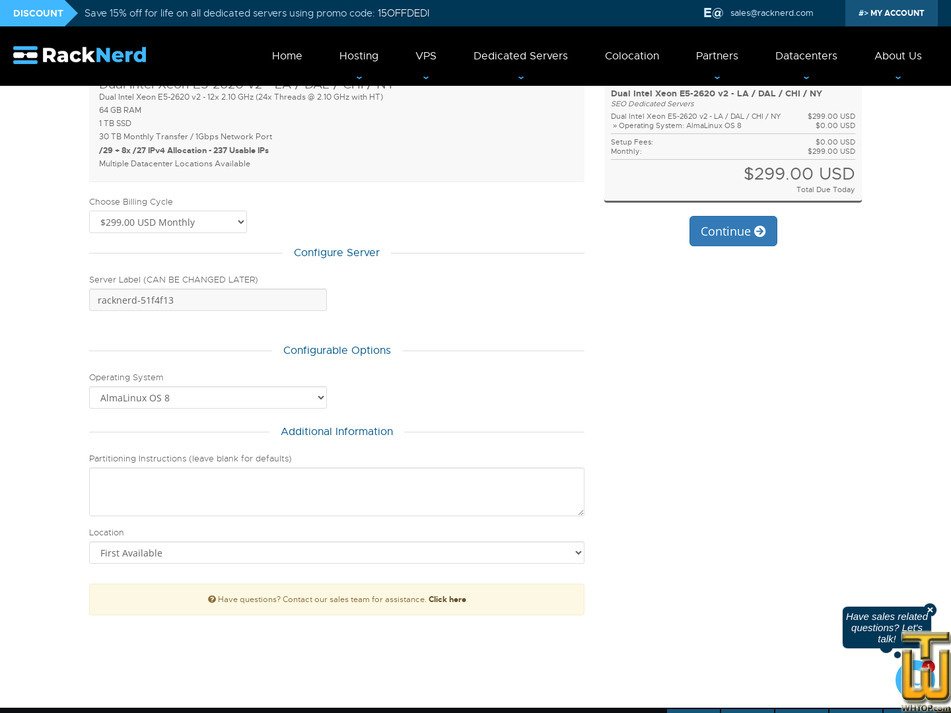The image size is (951, 713).
Task: Open the Operating System dropdown showing AlmaLinux OS 8
Action: tap(207, 397)
